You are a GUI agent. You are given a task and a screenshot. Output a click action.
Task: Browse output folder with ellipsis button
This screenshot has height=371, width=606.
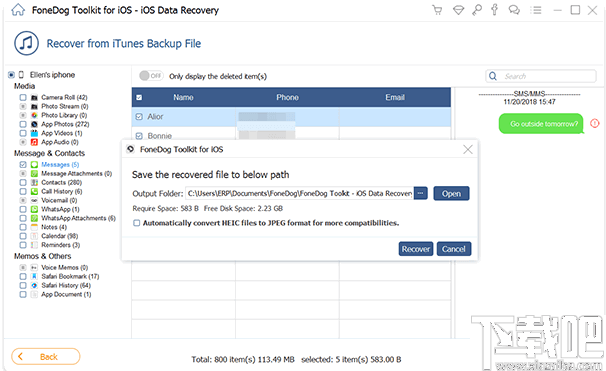[x=420, y=193]
